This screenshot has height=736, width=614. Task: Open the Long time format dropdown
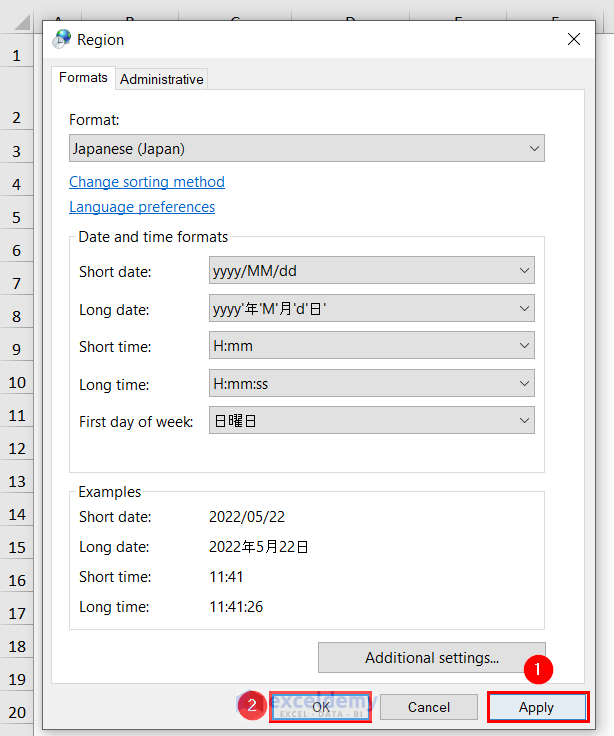click(x=372, y=383)
